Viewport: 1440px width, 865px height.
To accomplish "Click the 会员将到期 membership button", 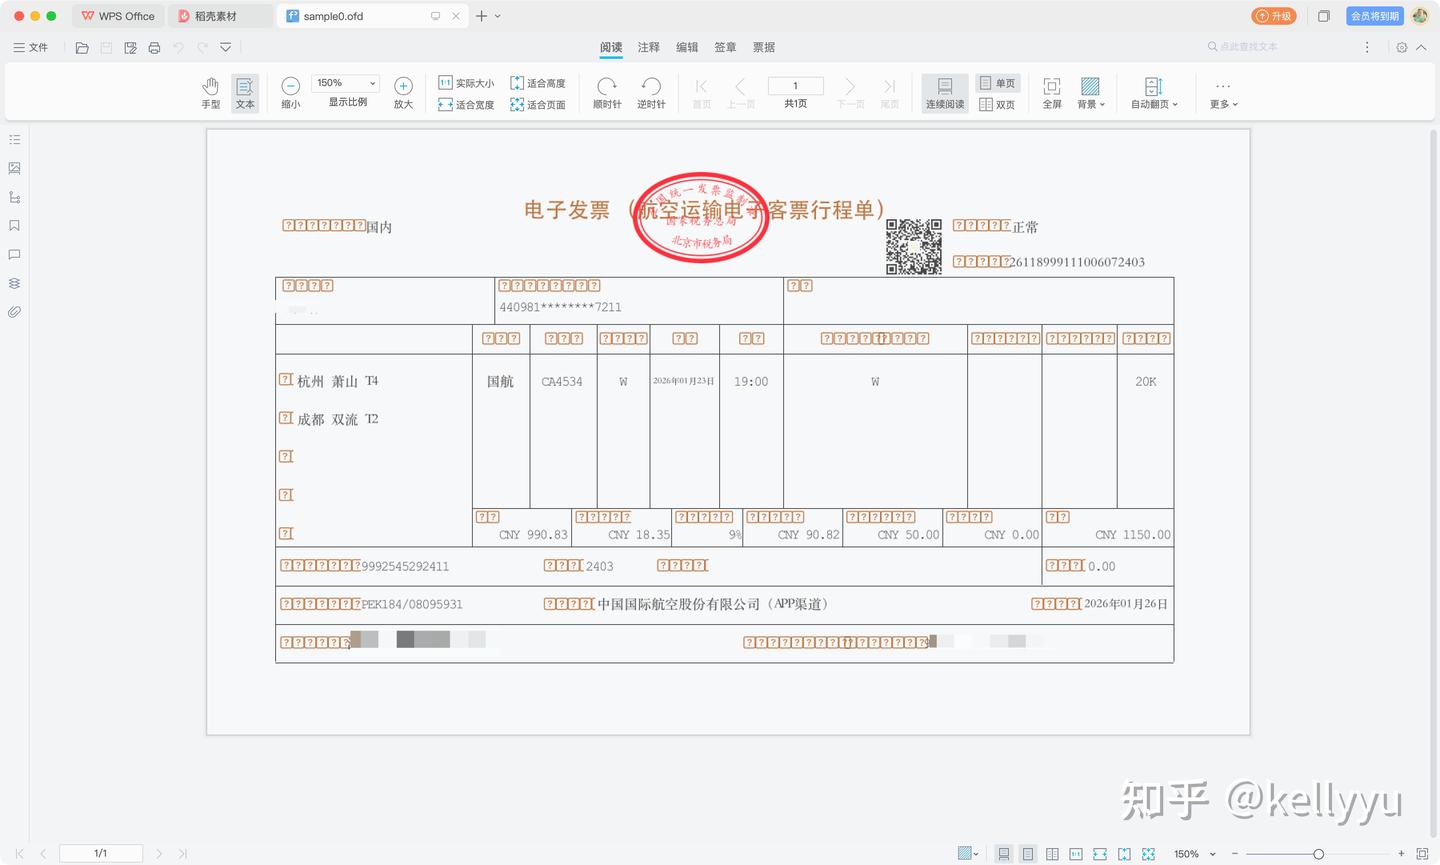I will (1375, 16).
